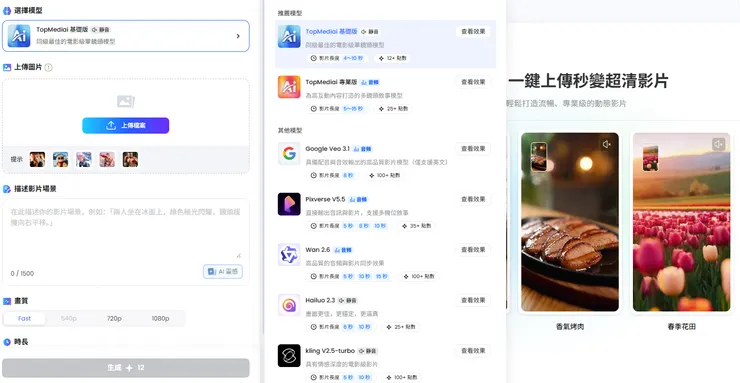
Task: Select the kling V2.5-turbo model name
Action: [x=329, y=350]
